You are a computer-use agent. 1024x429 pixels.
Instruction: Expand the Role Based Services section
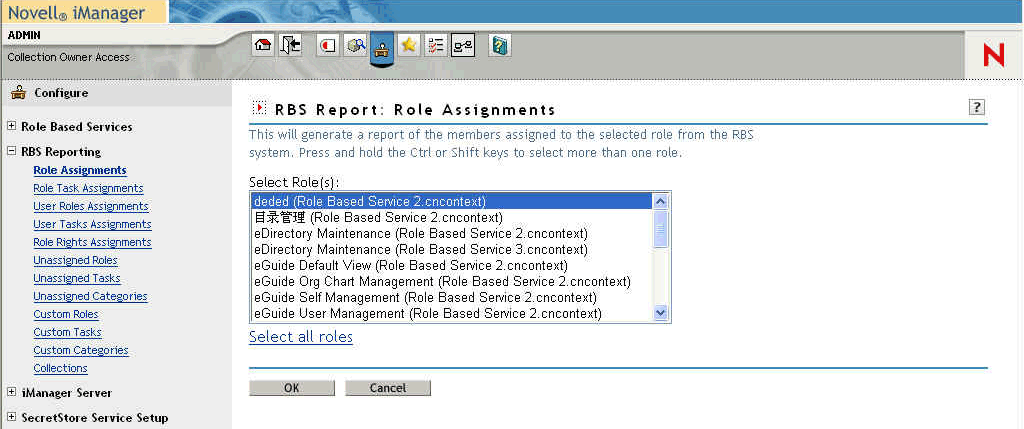[11, 126]
